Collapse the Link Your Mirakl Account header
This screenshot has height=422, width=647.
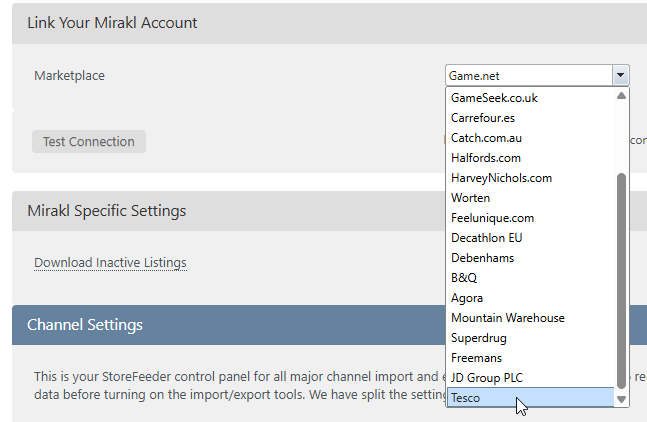click(329, 23)
